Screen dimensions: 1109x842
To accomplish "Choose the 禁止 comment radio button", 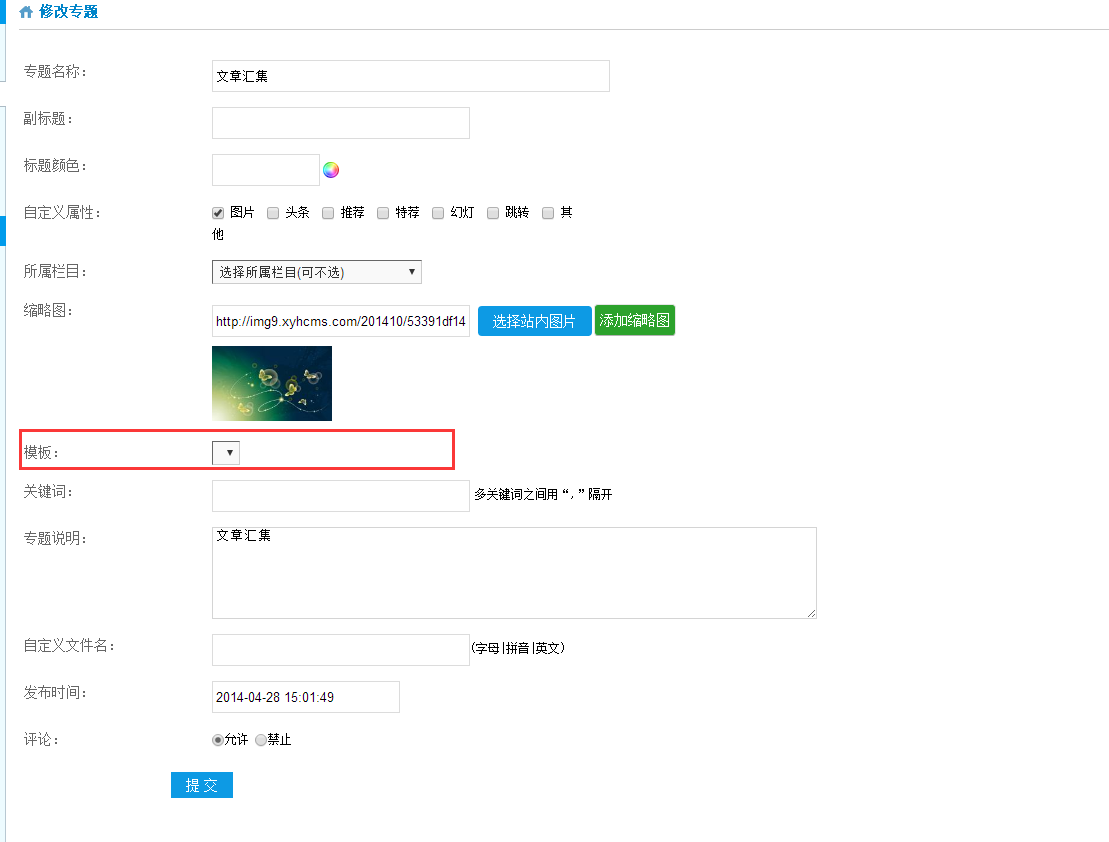I will point(261,740).
